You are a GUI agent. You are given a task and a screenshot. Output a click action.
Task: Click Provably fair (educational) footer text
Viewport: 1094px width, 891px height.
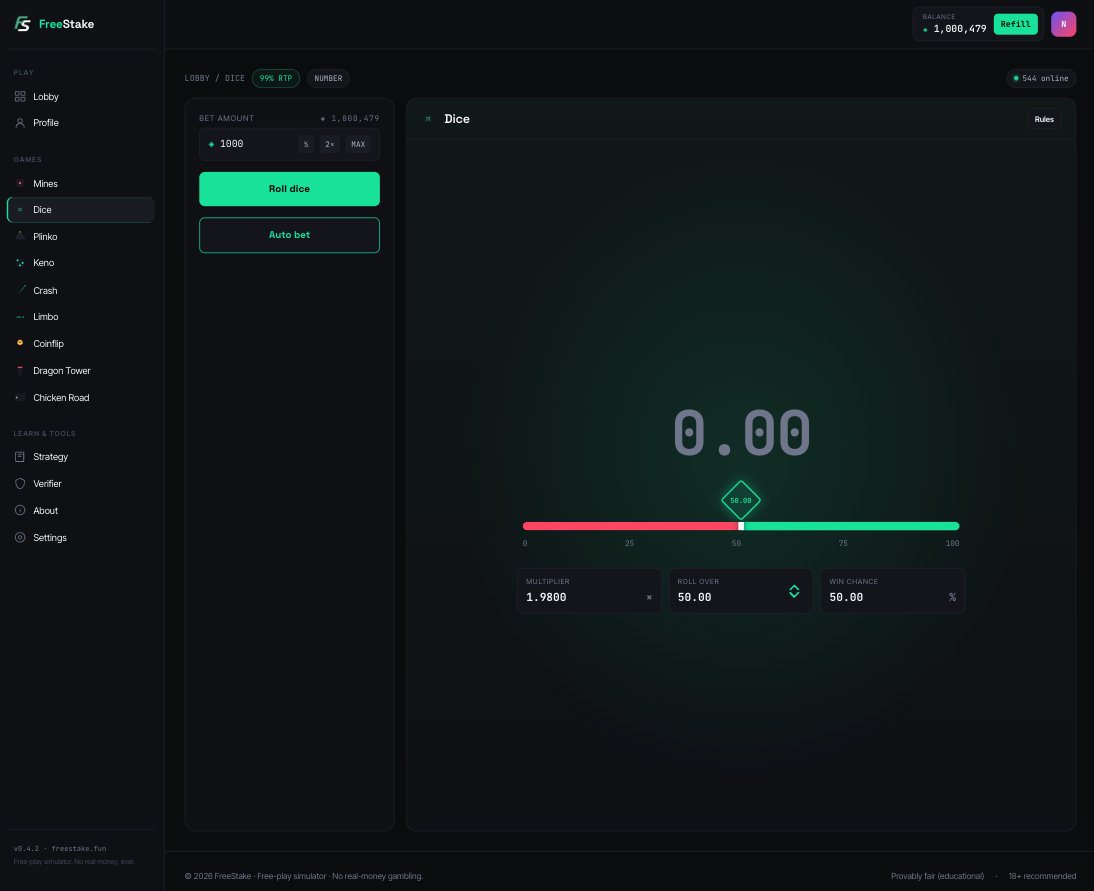[937, 876]
